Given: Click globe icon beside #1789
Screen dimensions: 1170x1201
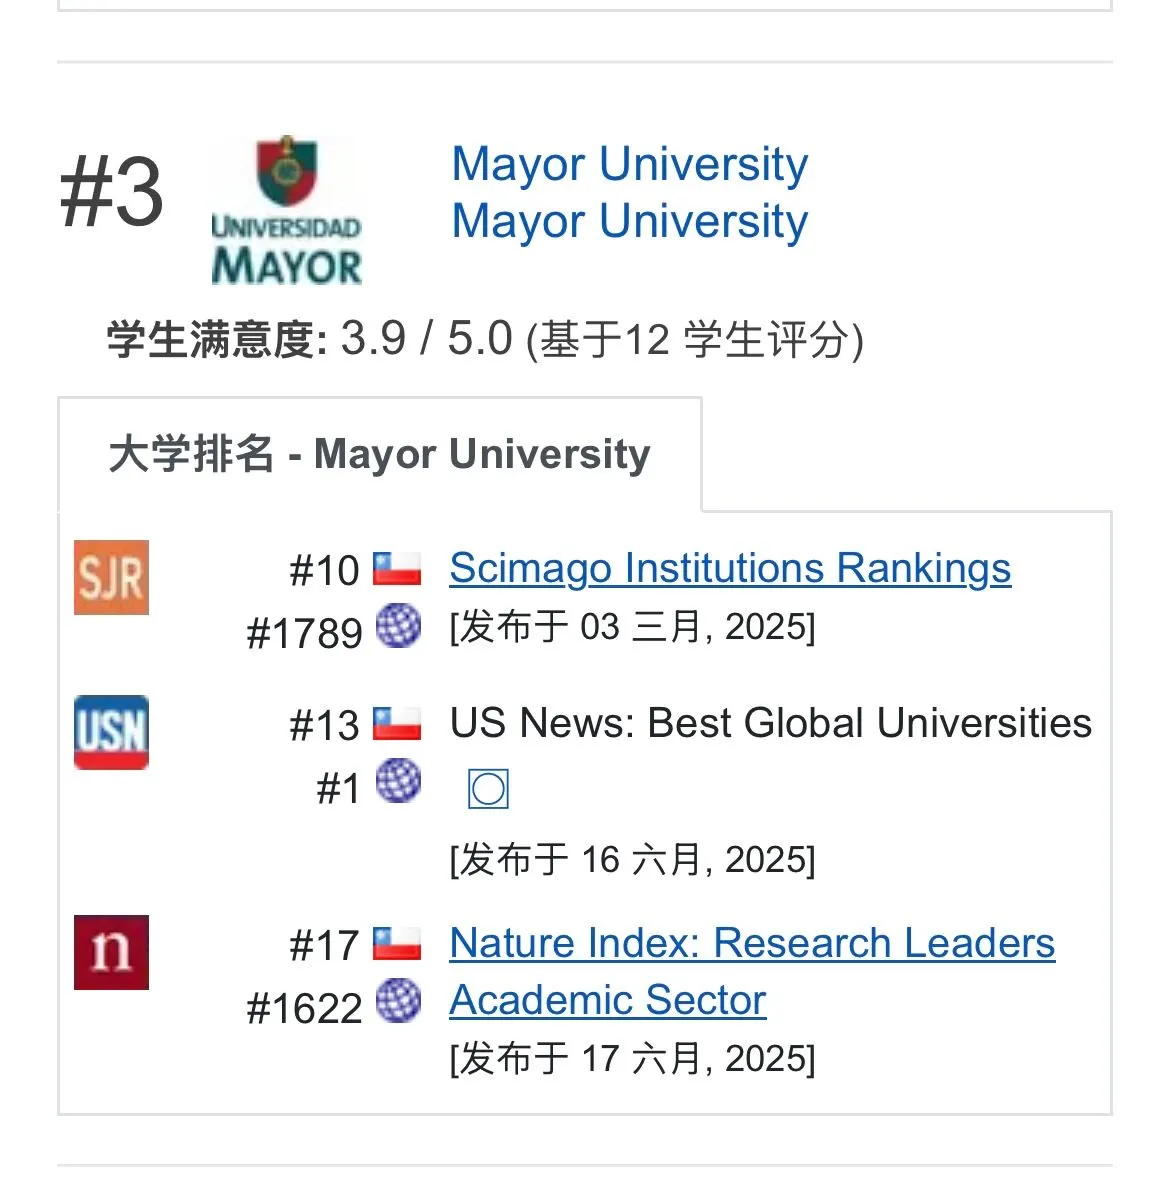Looking at the screenshot, I should pos(398,626).
